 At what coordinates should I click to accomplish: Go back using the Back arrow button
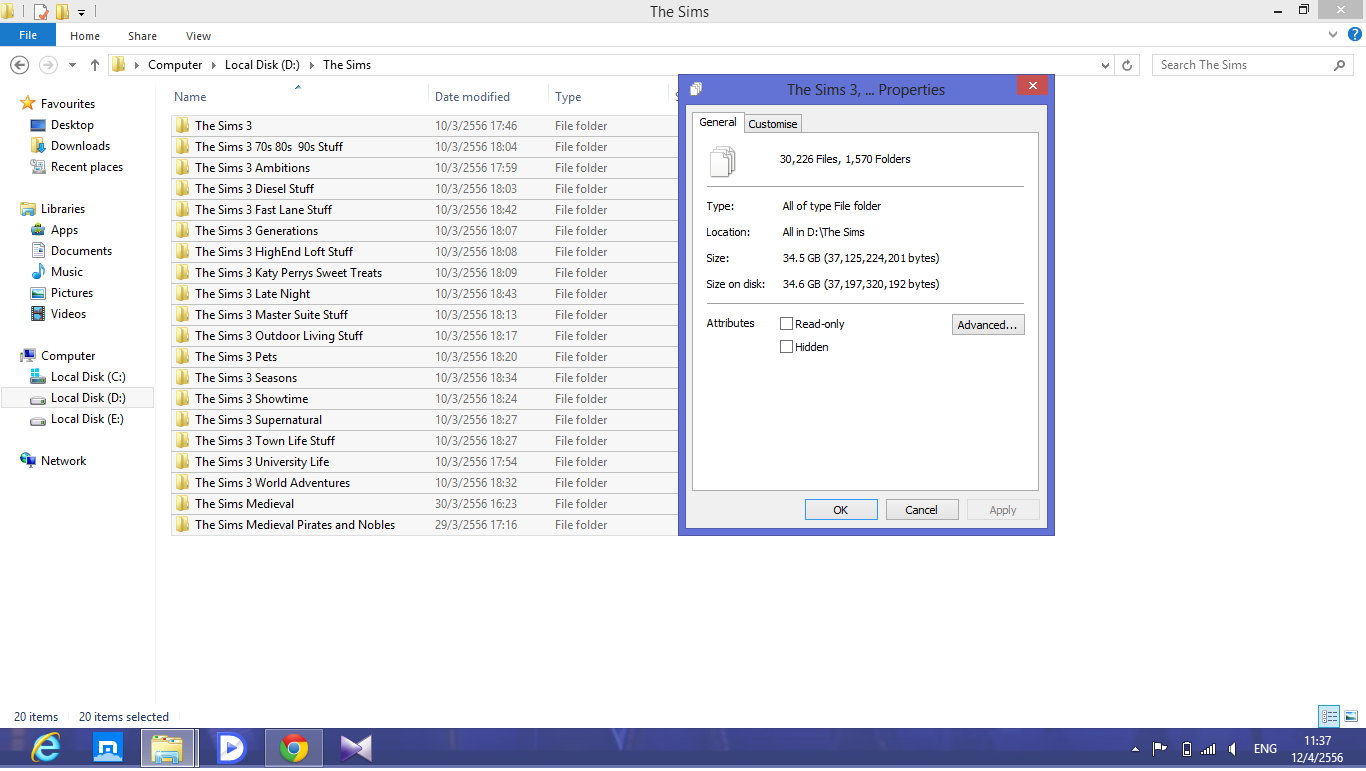pos(19,65)
